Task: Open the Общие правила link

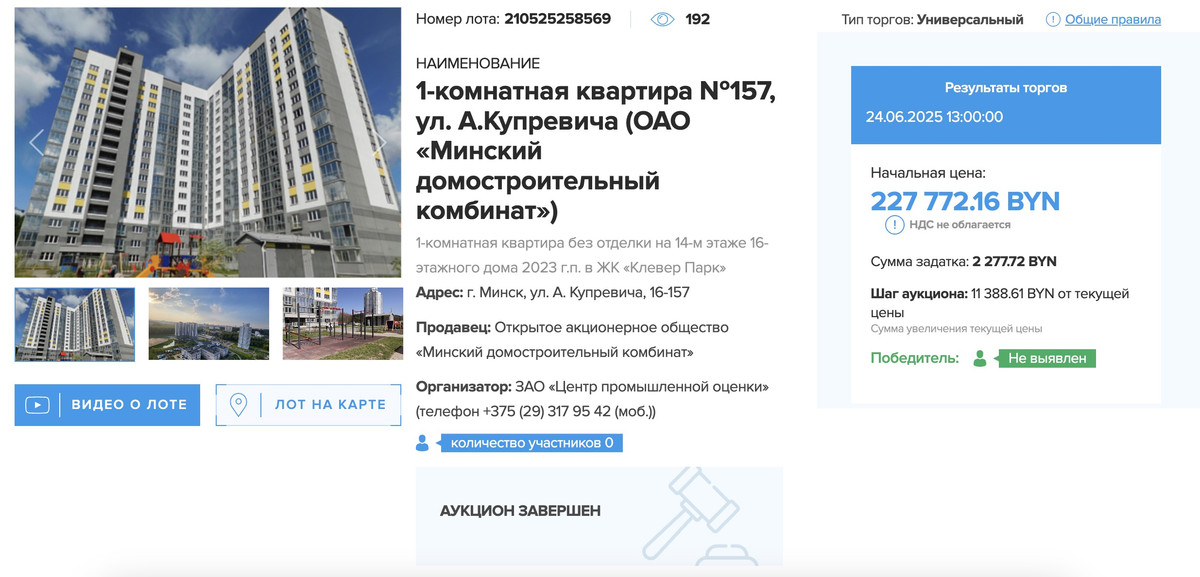Action: tap(1113, 19)
